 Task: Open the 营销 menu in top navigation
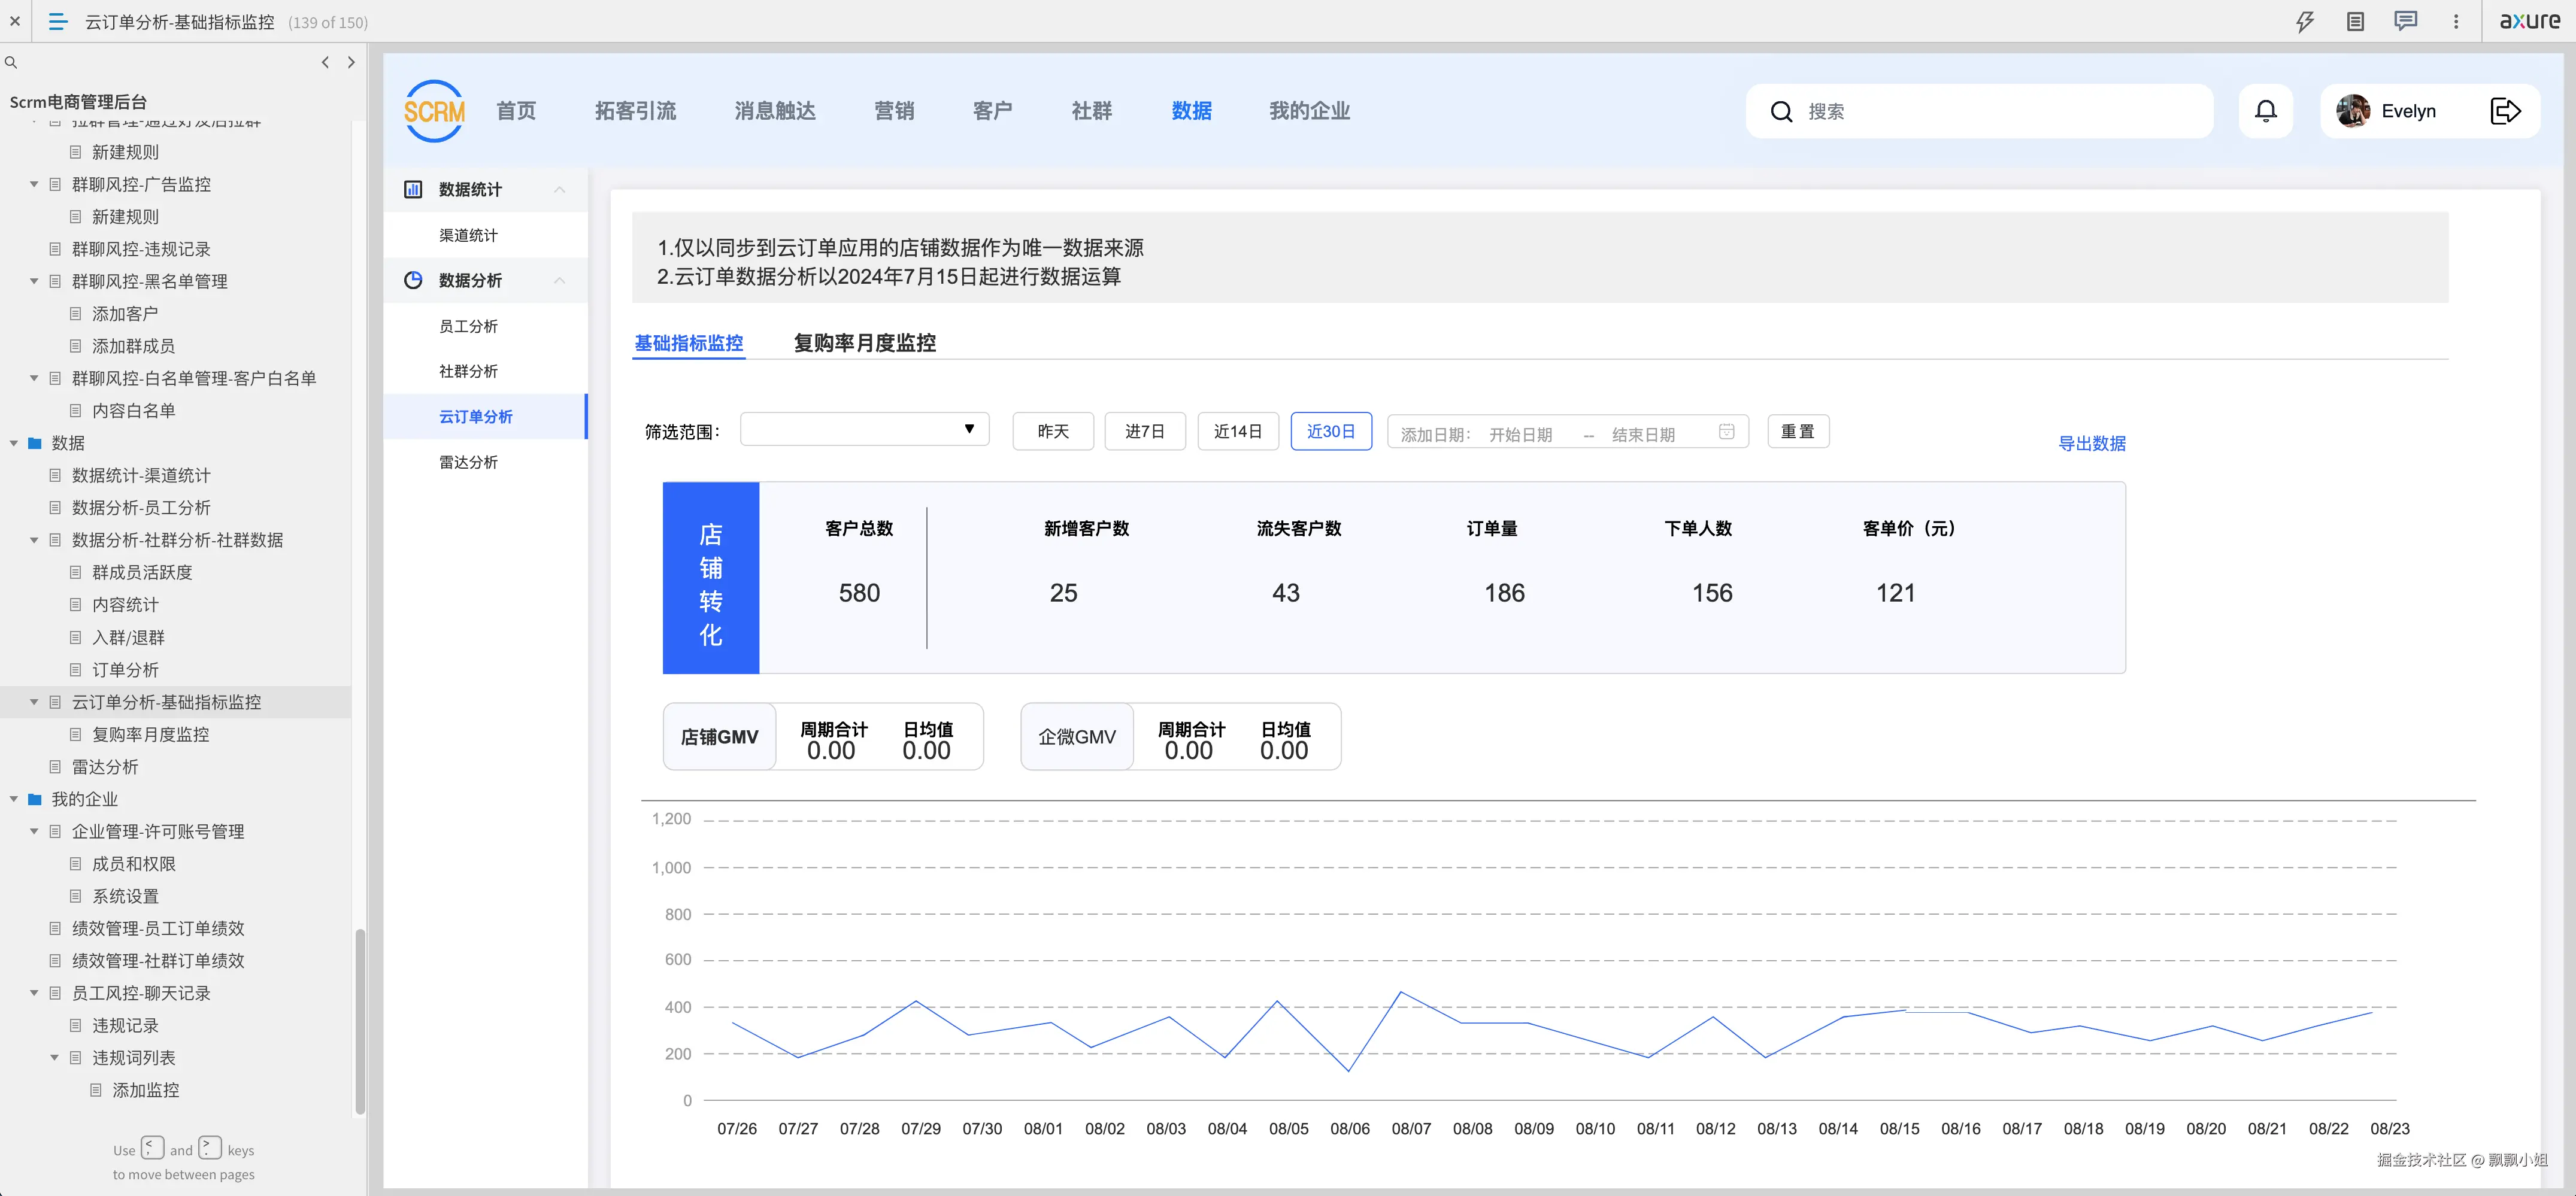tap(894, 111)
